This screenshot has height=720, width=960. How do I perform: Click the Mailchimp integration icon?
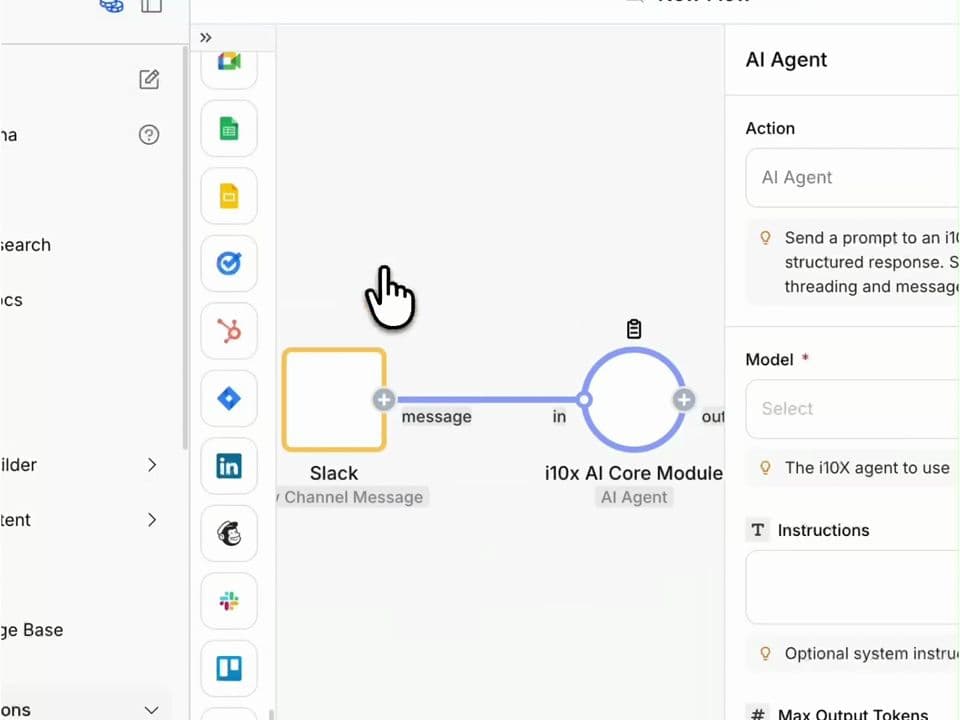point(229,533)
